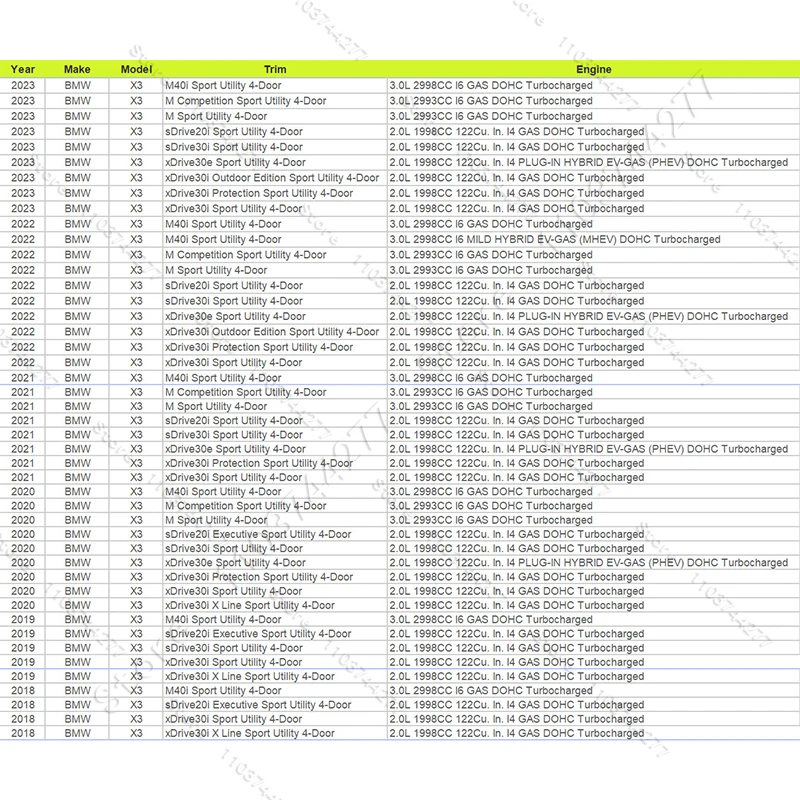Select the 2019 sDrive20i Executive Sport Utility trim cell
The image size is (800, 800).
[275, 634]
